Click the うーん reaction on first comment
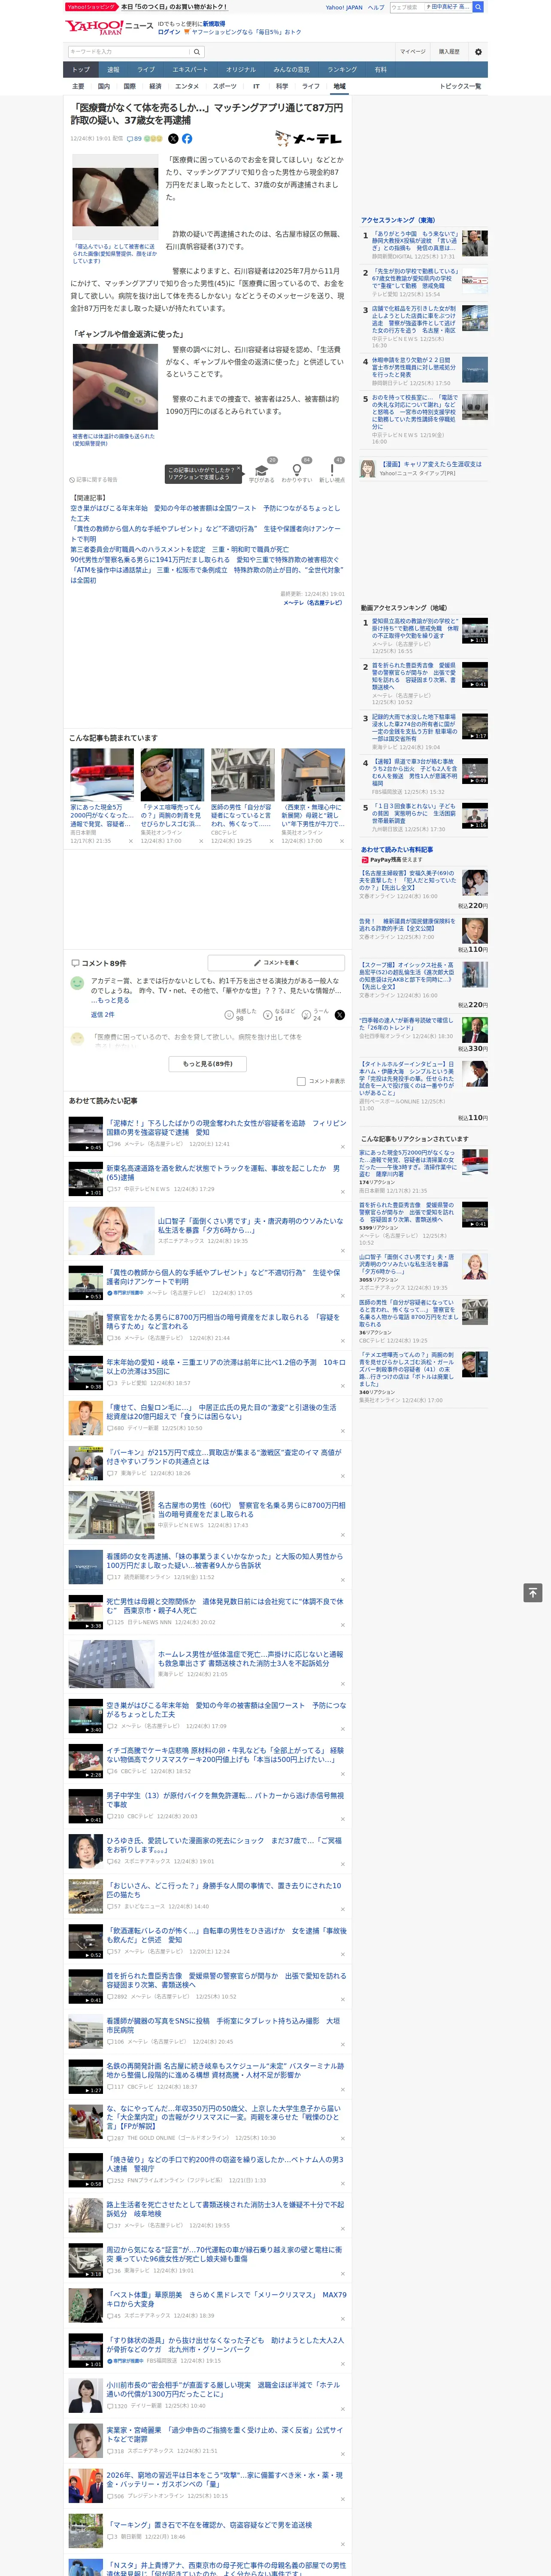551x2576 pixels. pos(314,1014)
